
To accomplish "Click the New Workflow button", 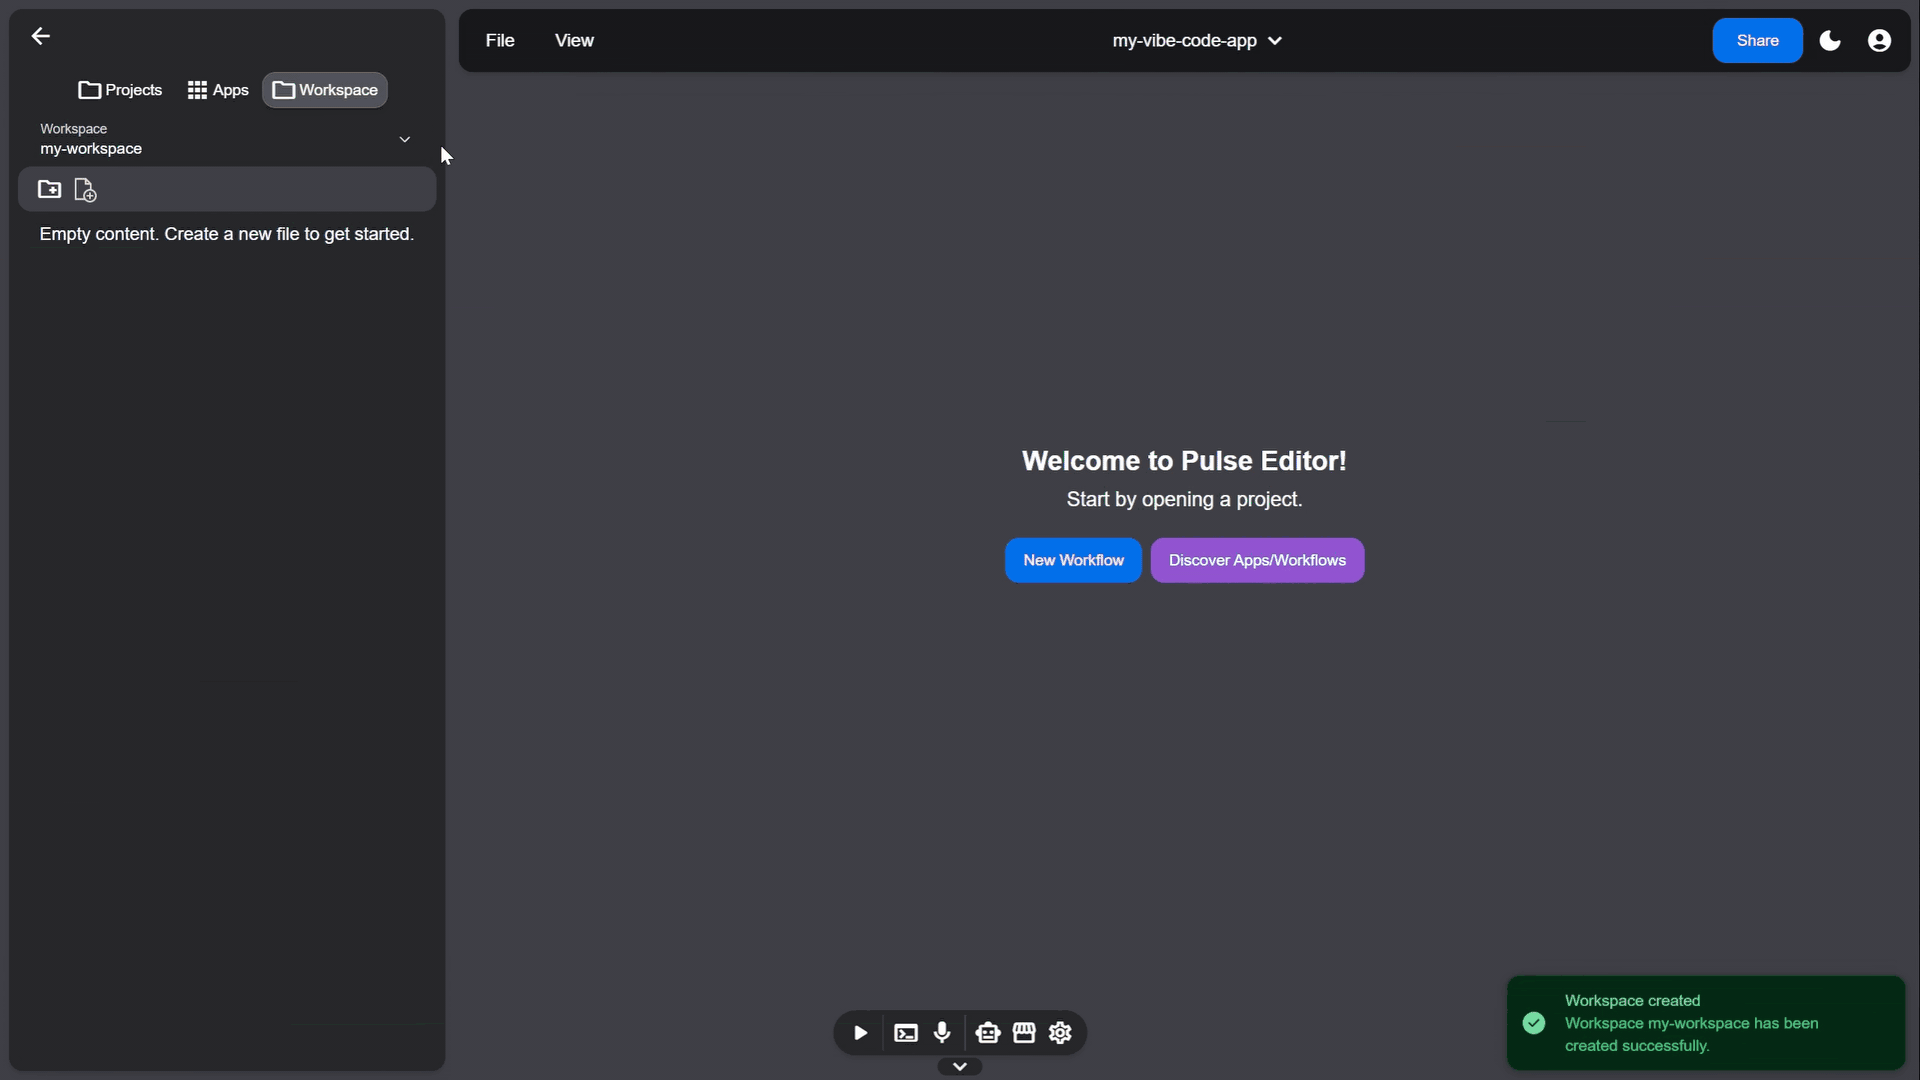I will pos(1072,560).
